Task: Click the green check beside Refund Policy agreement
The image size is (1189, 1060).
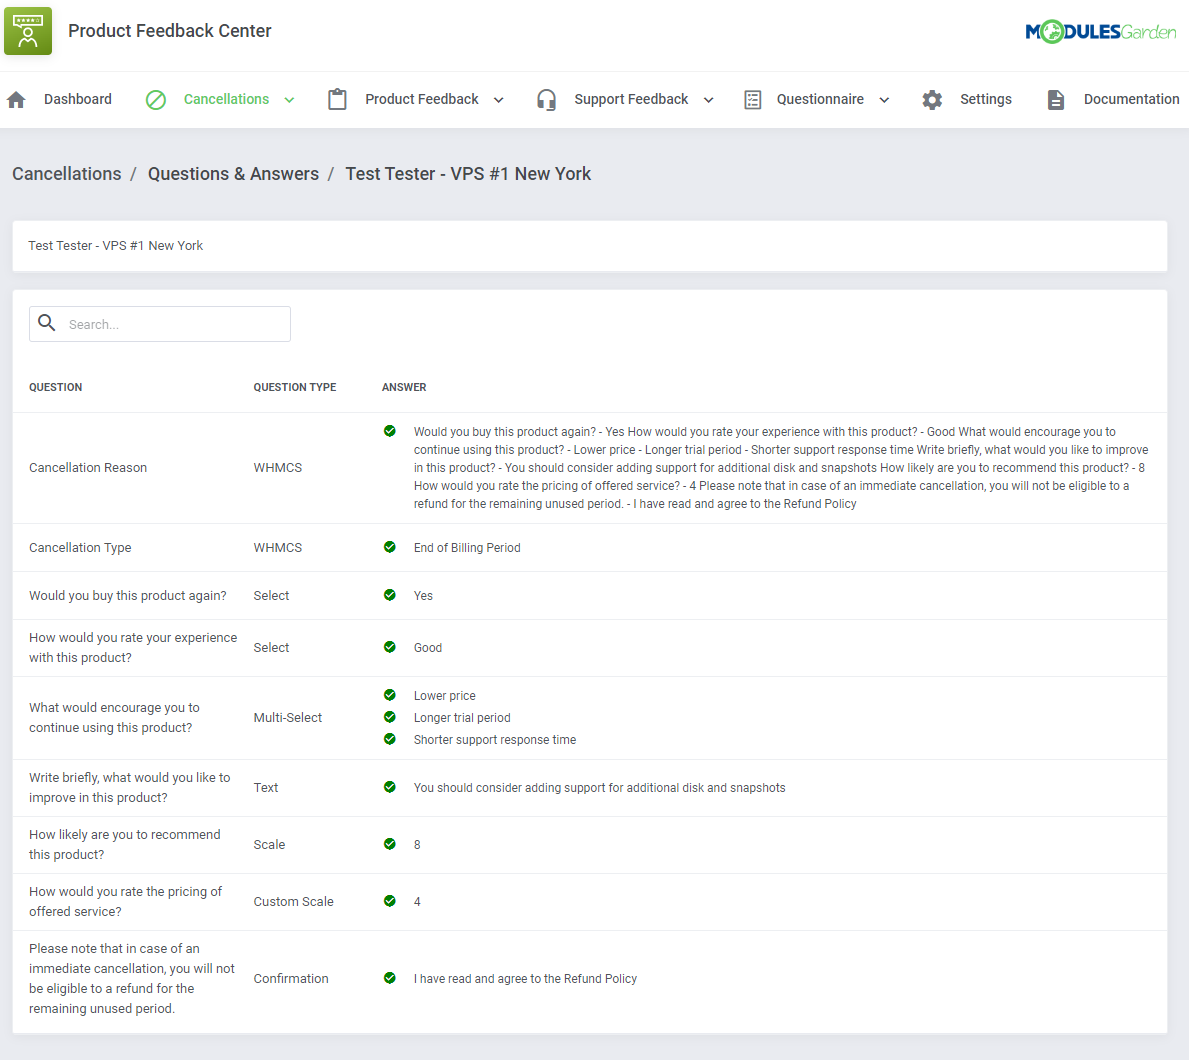Action: click(390, 978)
